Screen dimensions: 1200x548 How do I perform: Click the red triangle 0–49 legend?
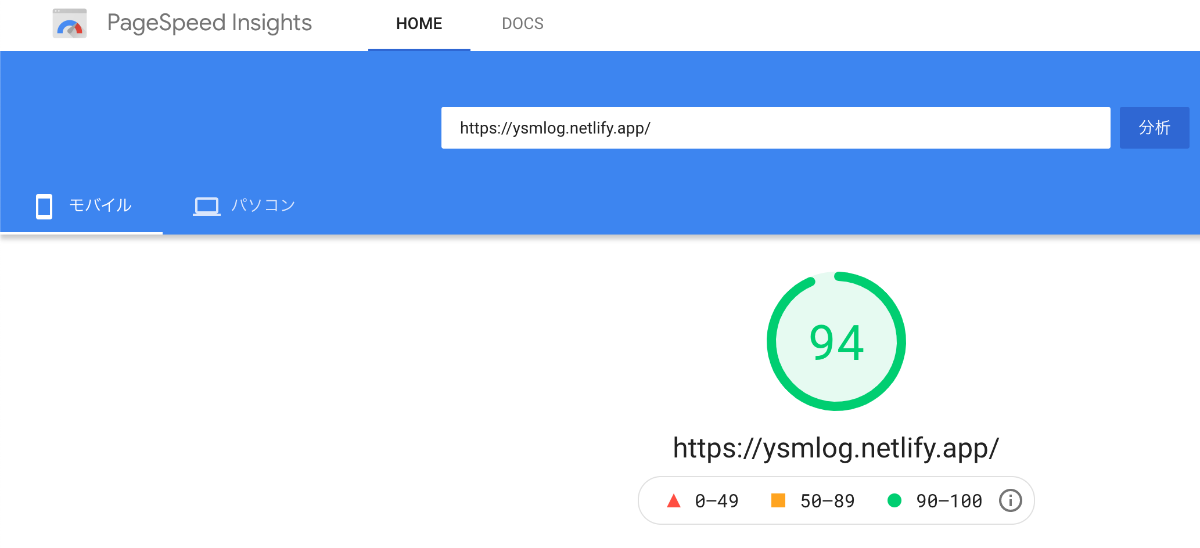pyautogui.click(x=703, y=501)
